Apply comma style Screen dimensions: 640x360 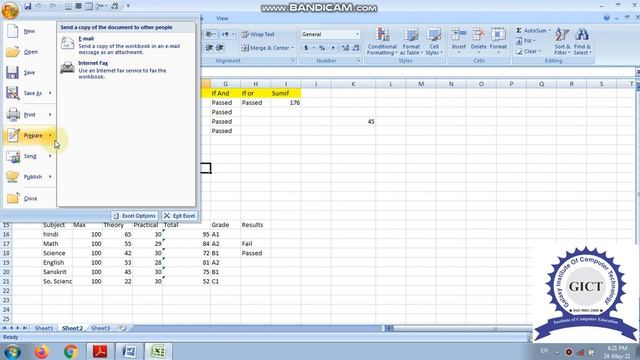333,48
